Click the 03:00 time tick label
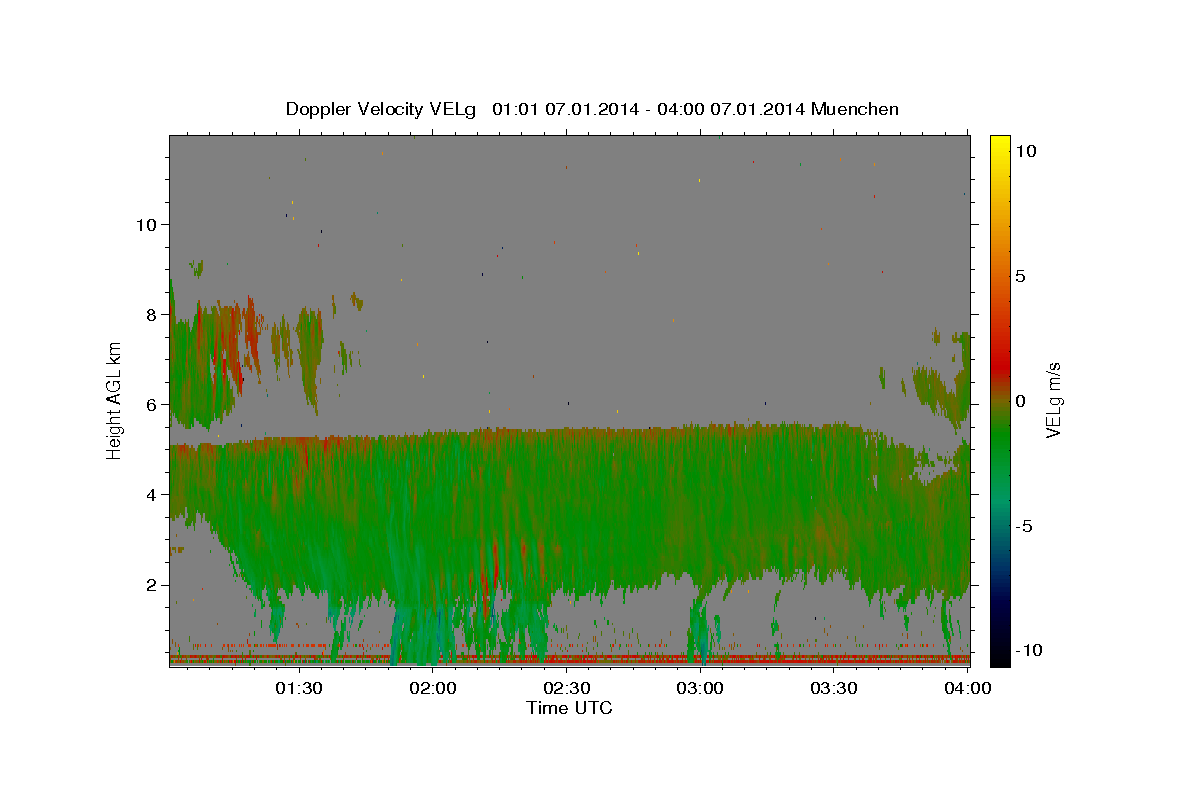This screenshot has width=1200, height=800. coord(700,688)
